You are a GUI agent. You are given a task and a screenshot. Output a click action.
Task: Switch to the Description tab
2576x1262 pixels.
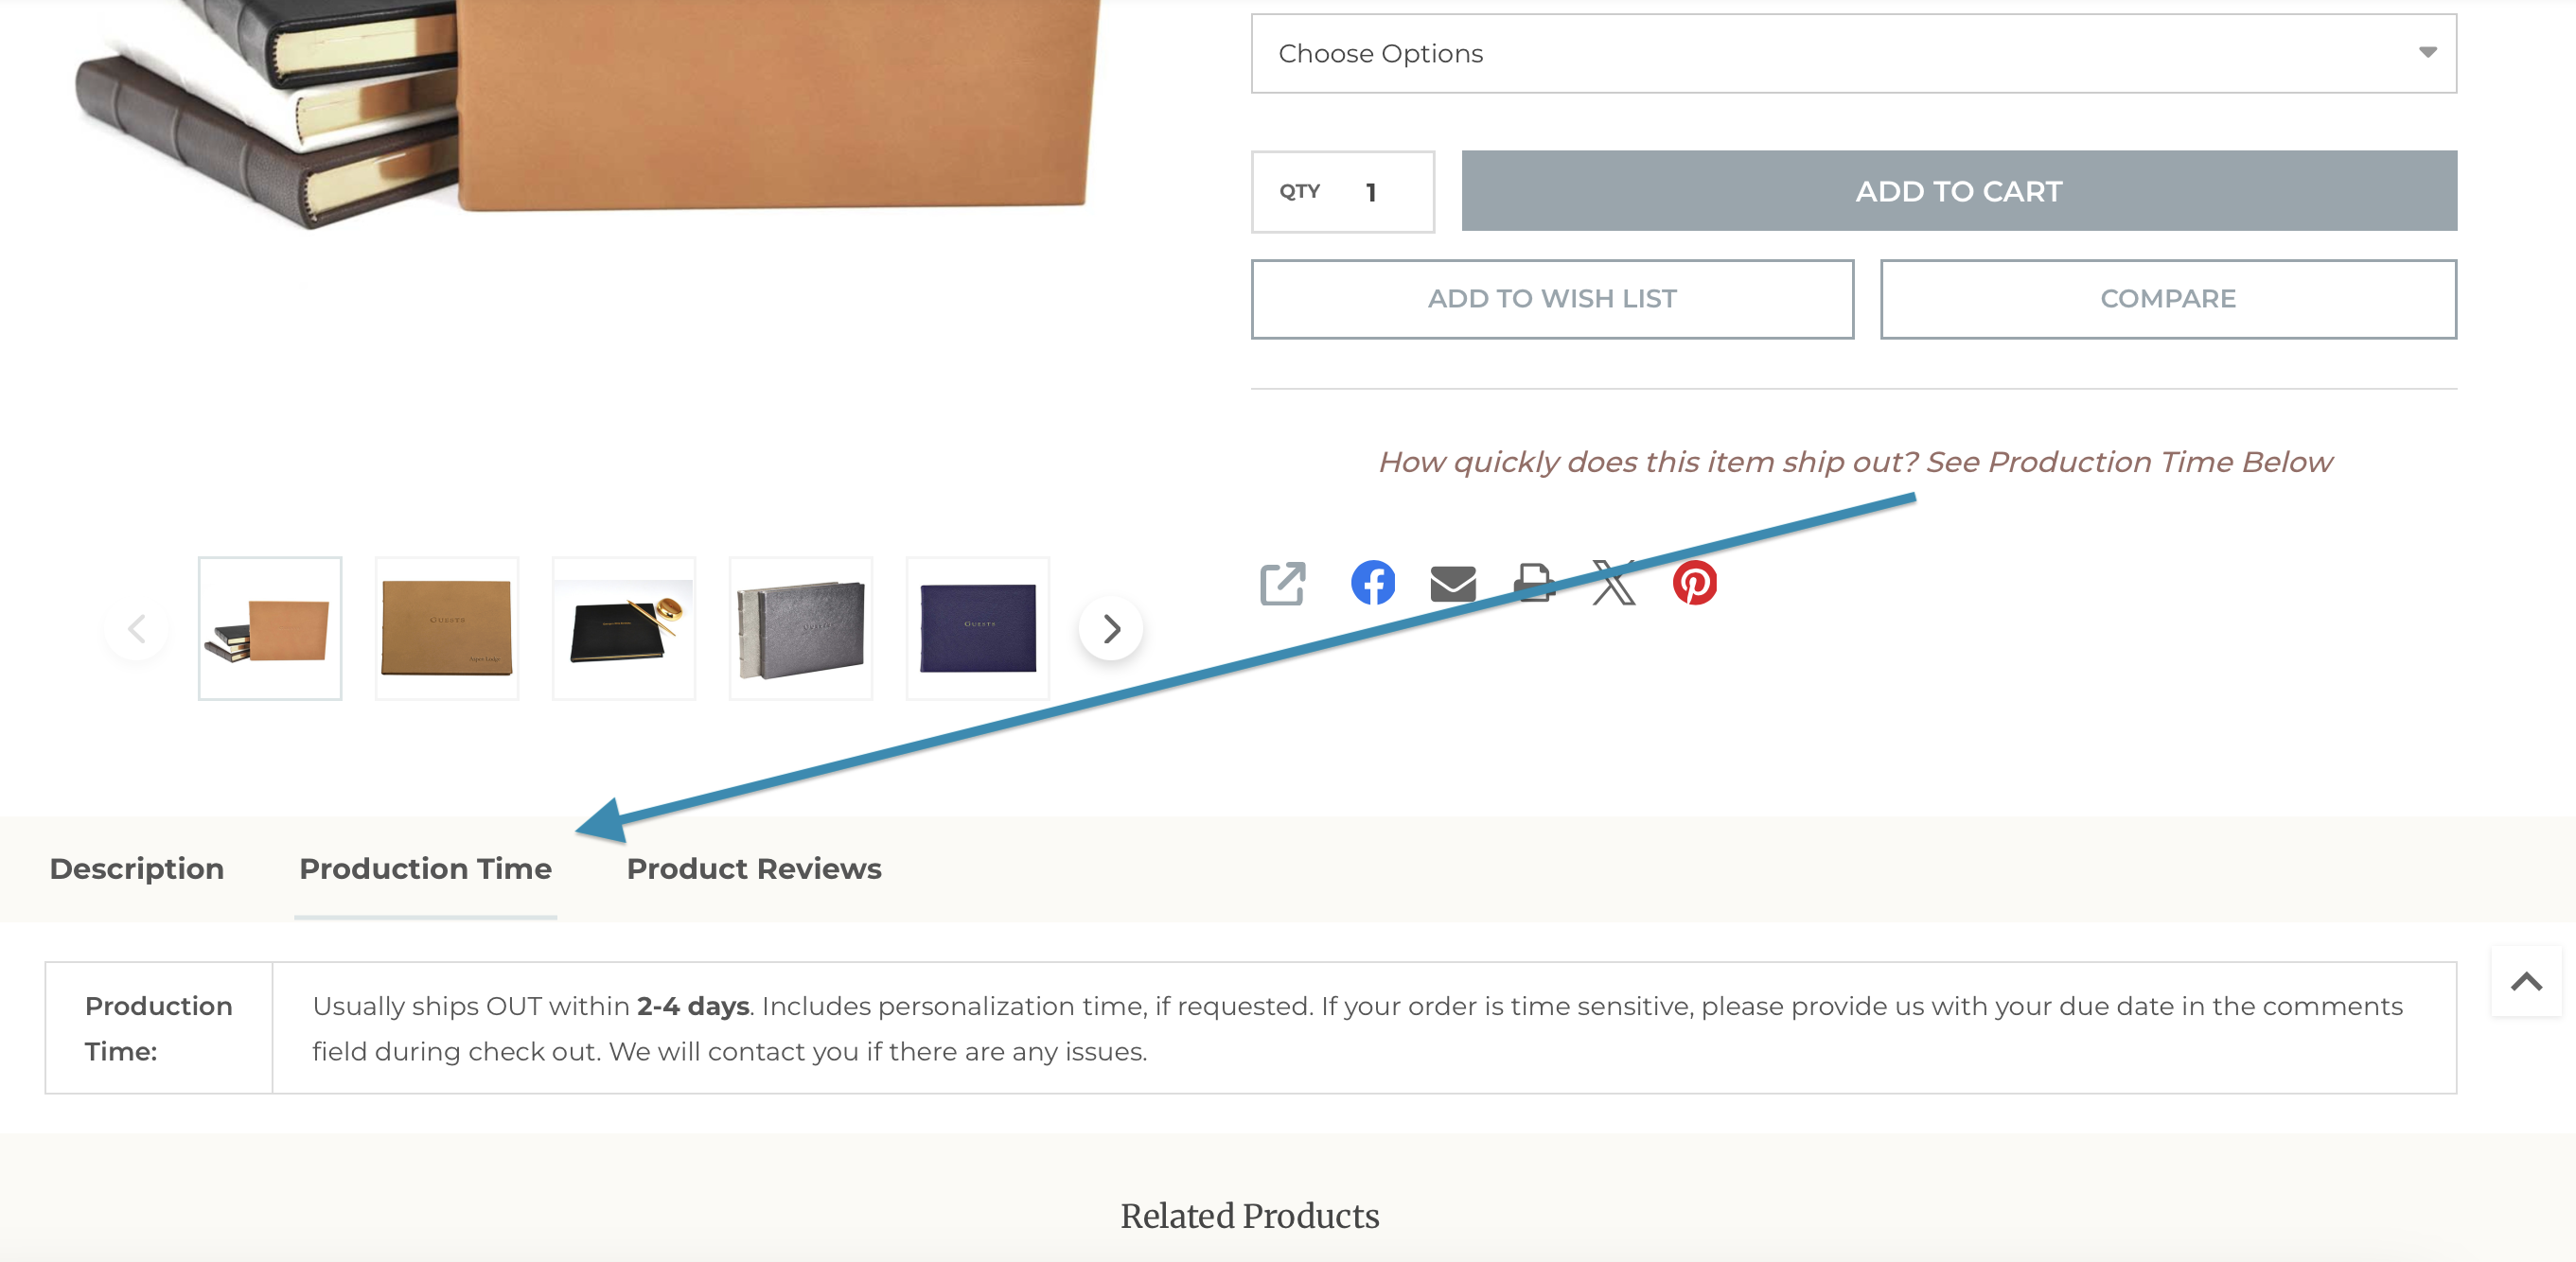click(x=137, y=868)
